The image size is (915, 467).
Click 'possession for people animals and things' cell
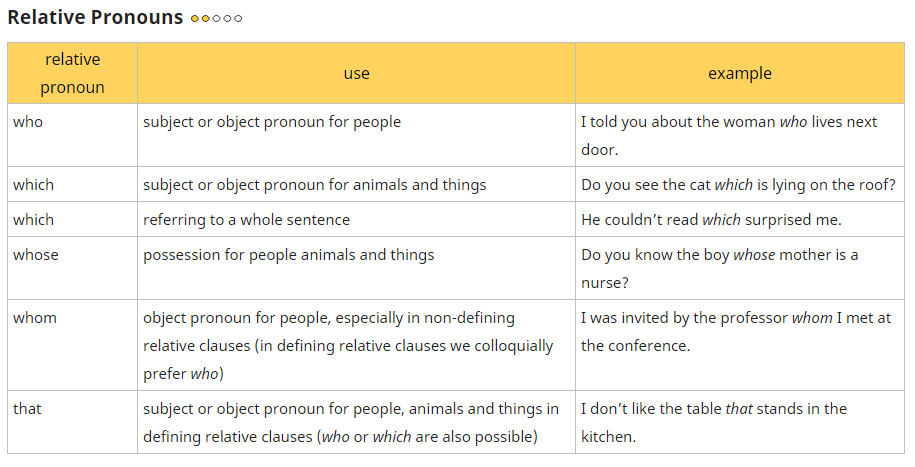288,255
